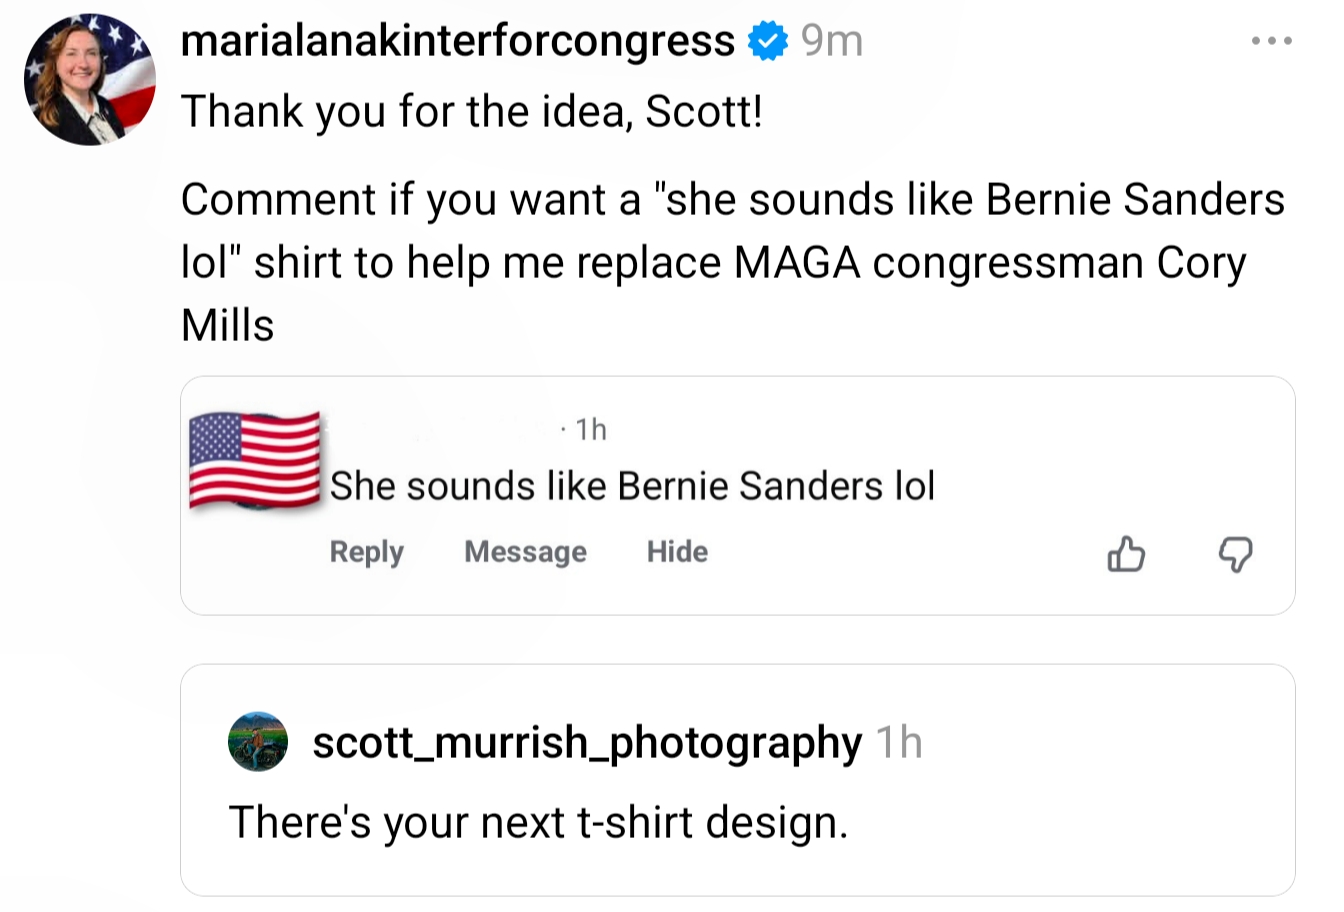1344x912 pixels.
Task: Visit scott_murrish_photography profile via username
Action: click(587, 742)
